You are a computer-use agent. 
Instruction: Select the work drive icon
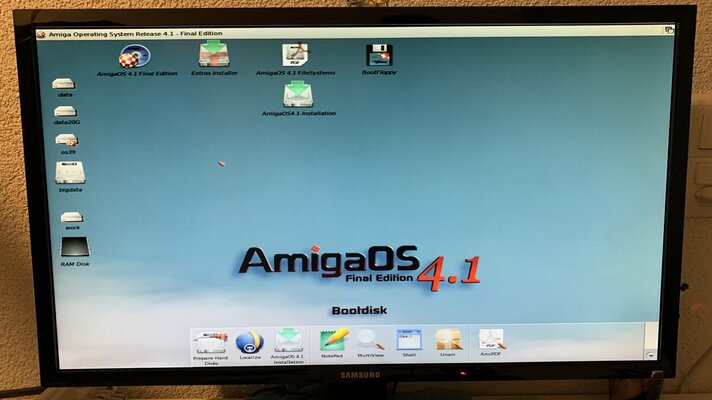click(x=72, y=217)
